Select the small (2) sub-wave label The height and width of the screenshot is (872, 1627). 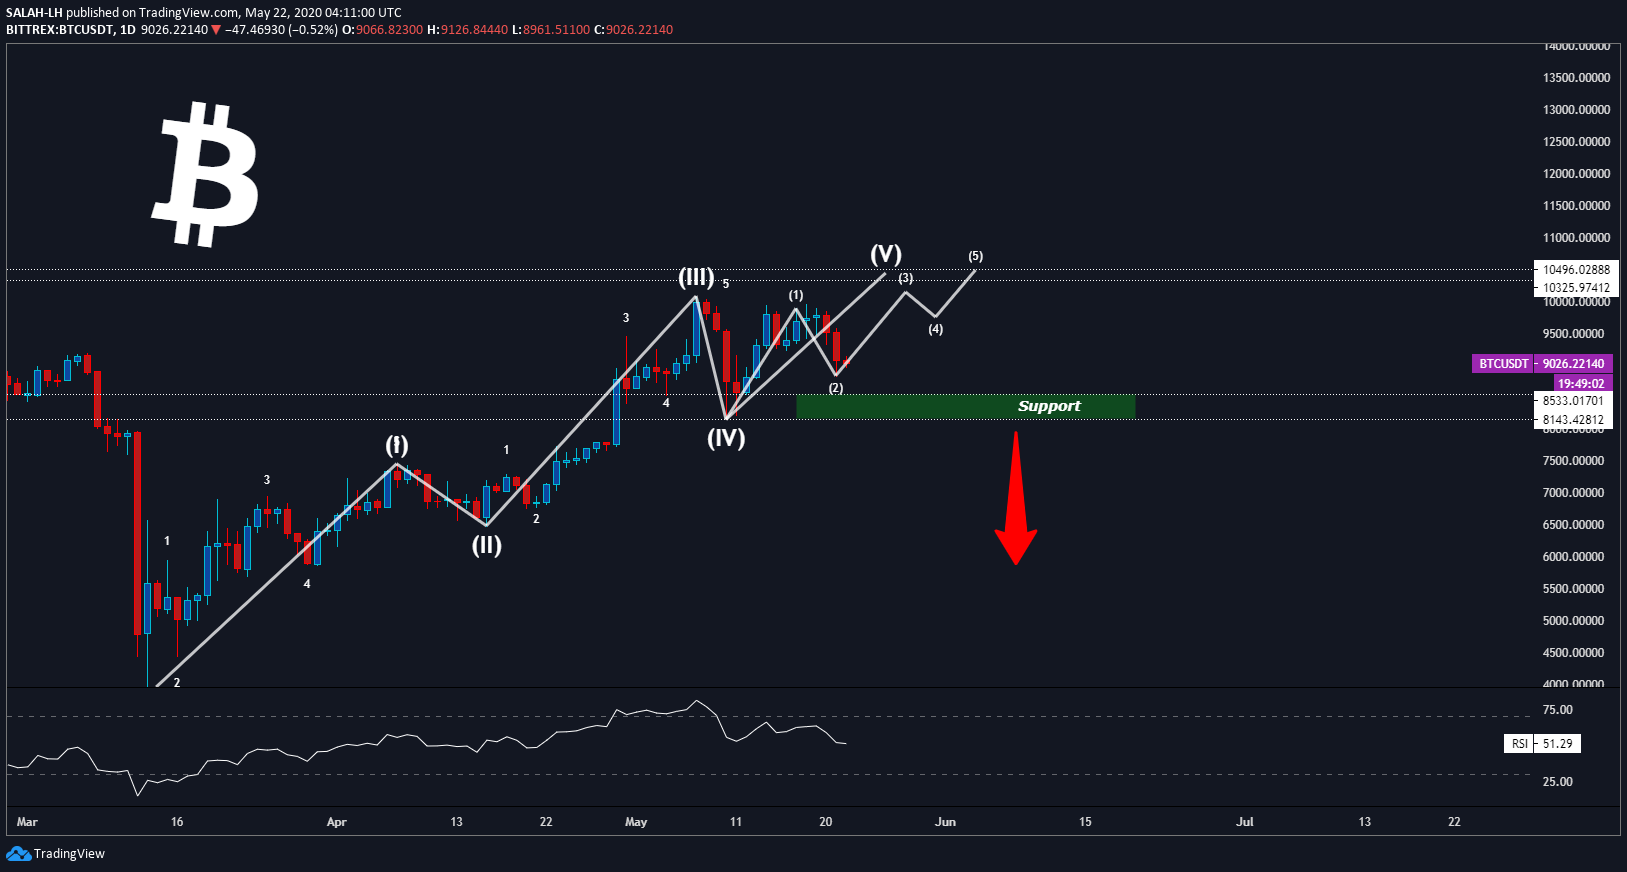pyautogui.click(x=836, y=388)
